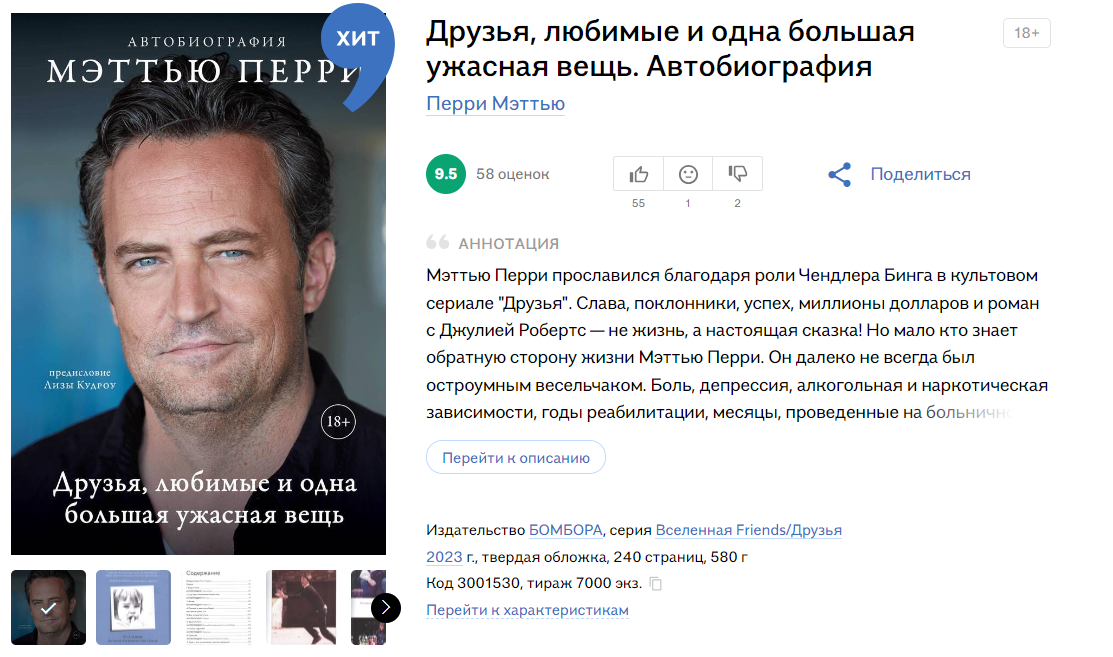Click the green 9.5 rating badge
Screen dimensions: 1113x657
click(x=446, y=174)
